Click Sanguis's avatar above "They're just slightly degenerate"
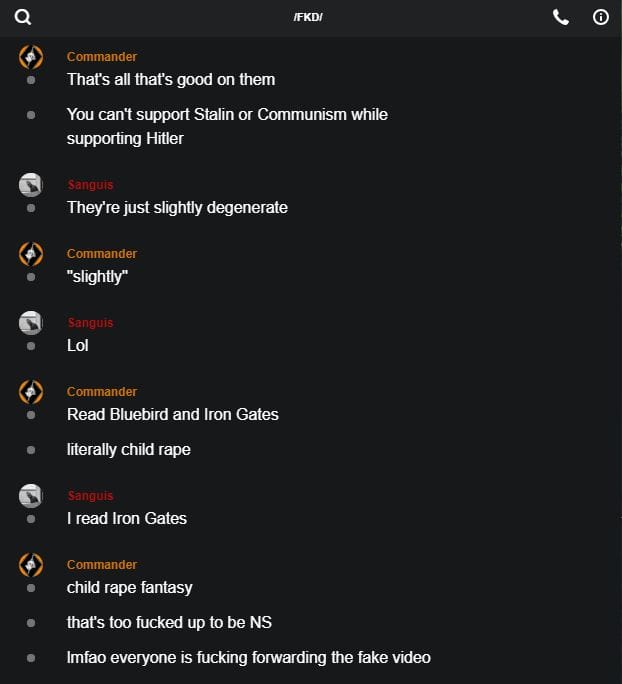The width and height of the screenshot is (622, 684). pyautogui.click(x=31, y=185)
